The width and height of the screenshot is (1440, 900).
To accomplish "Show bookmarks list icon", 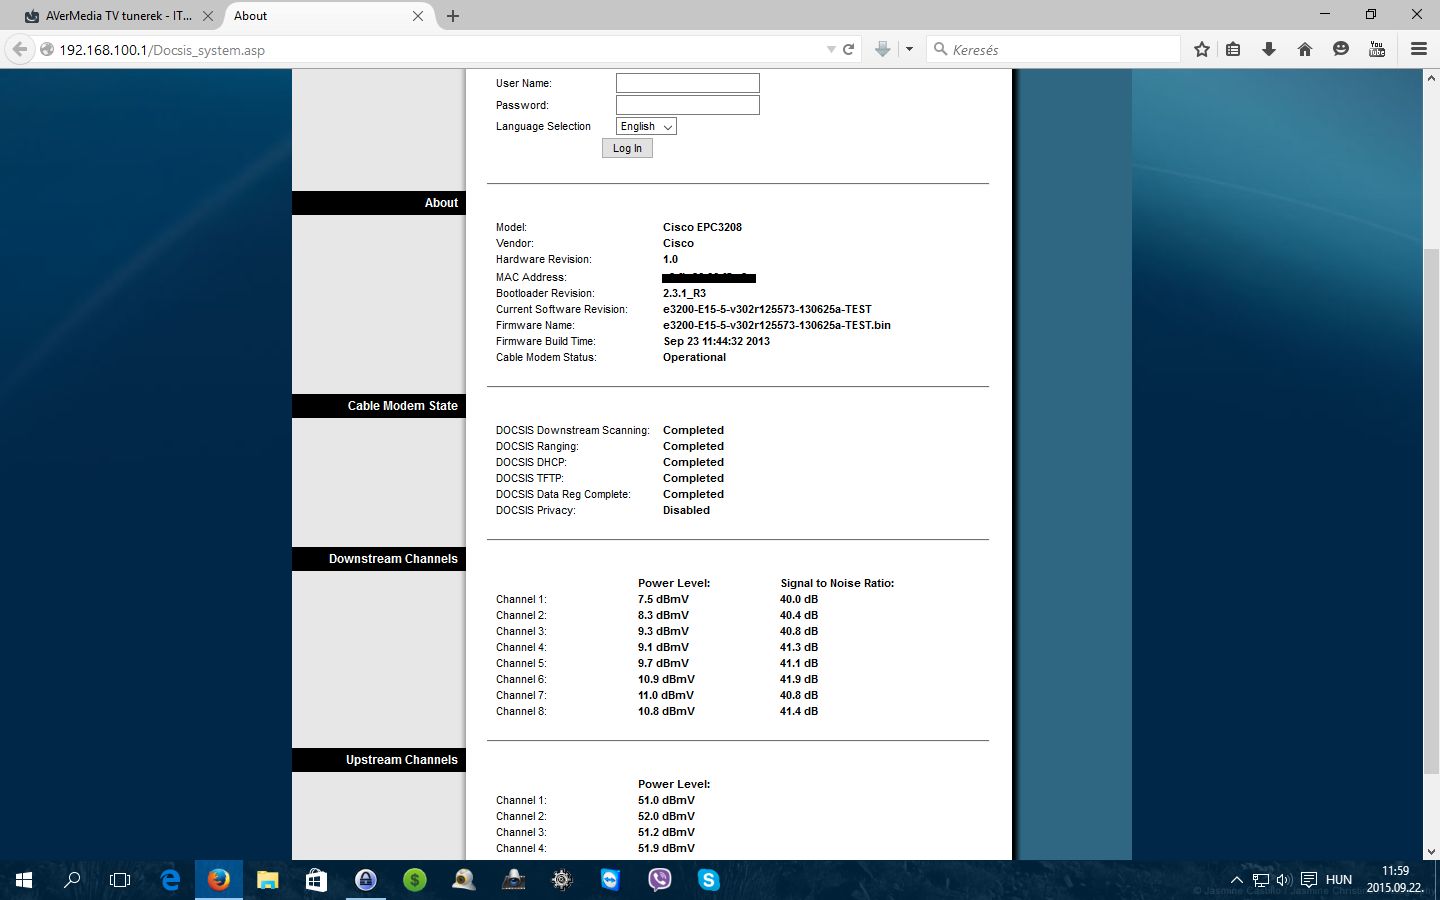I will pos(1234,49).
